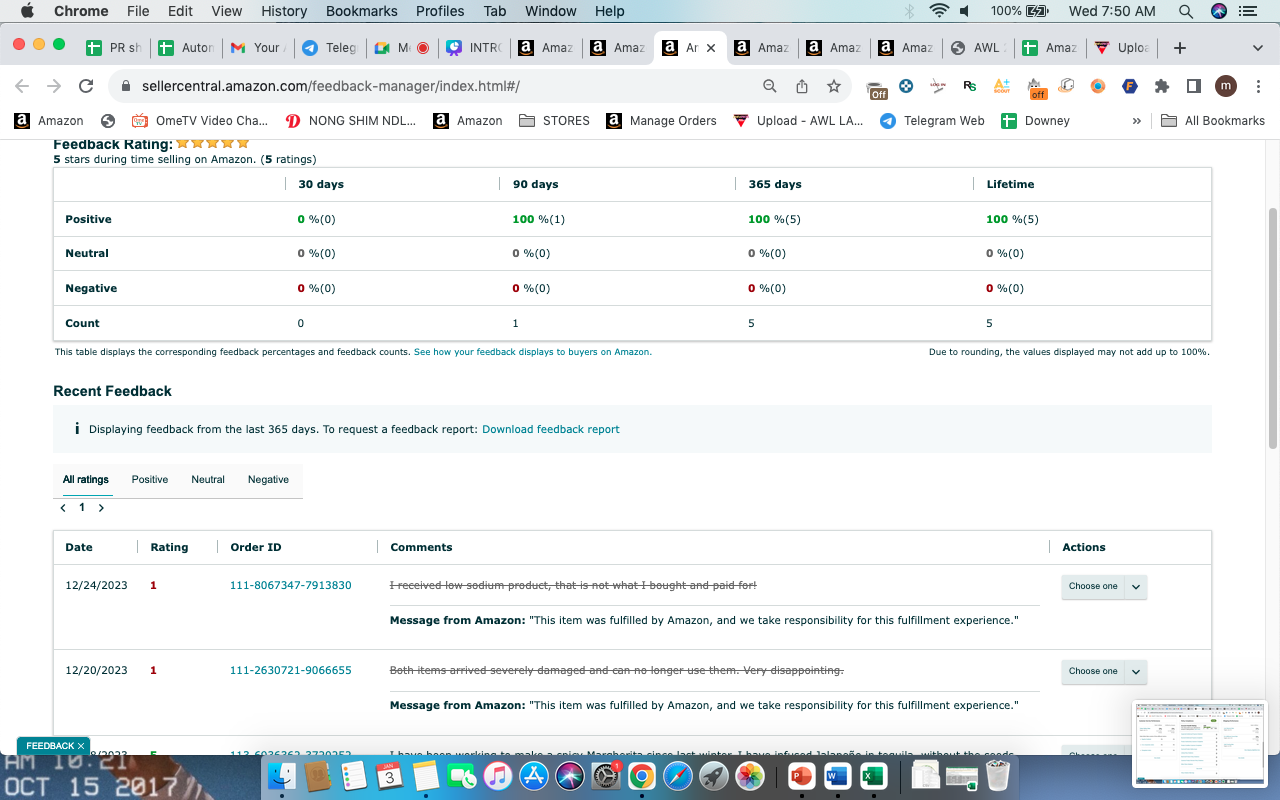Open the Chrome profile avatar 'm'
This screenshot has height=800, width=1280.
click(x=1226, y=86)
